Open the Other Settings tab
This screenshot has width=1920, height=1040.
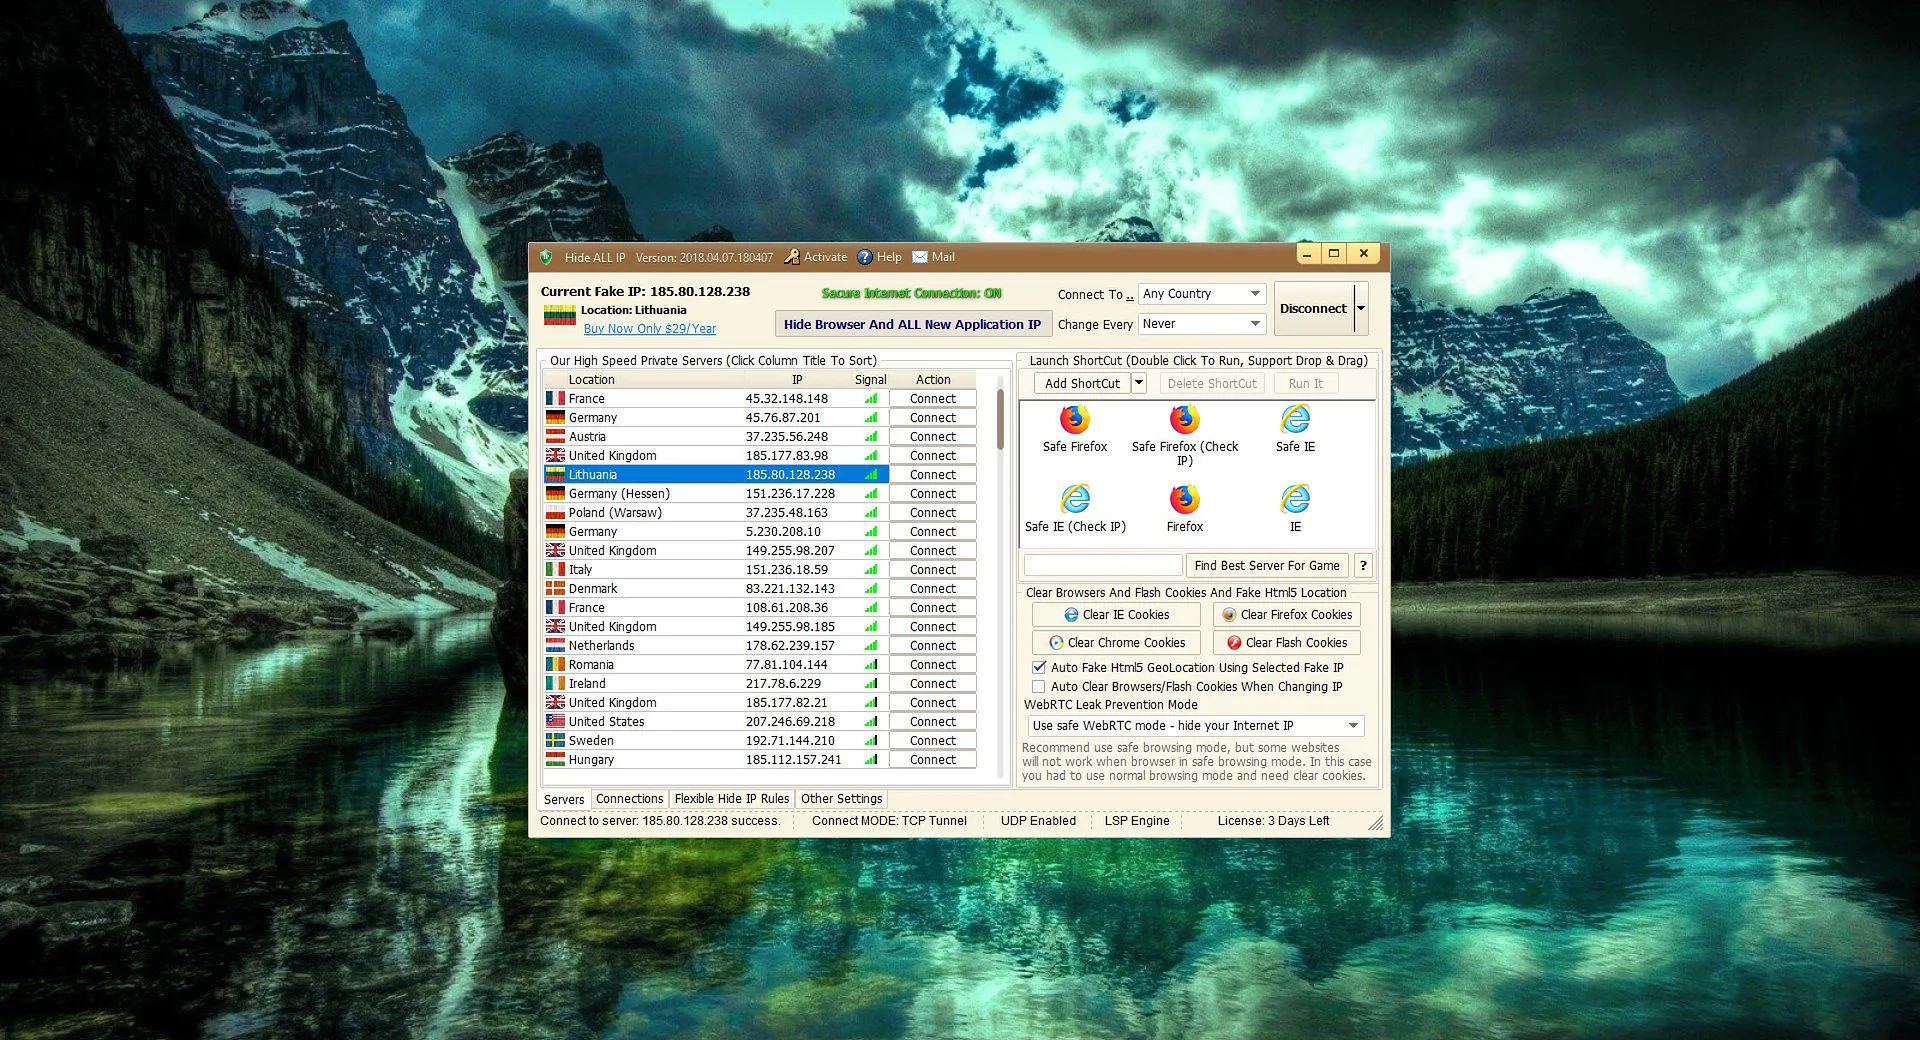tap(841, 799)
